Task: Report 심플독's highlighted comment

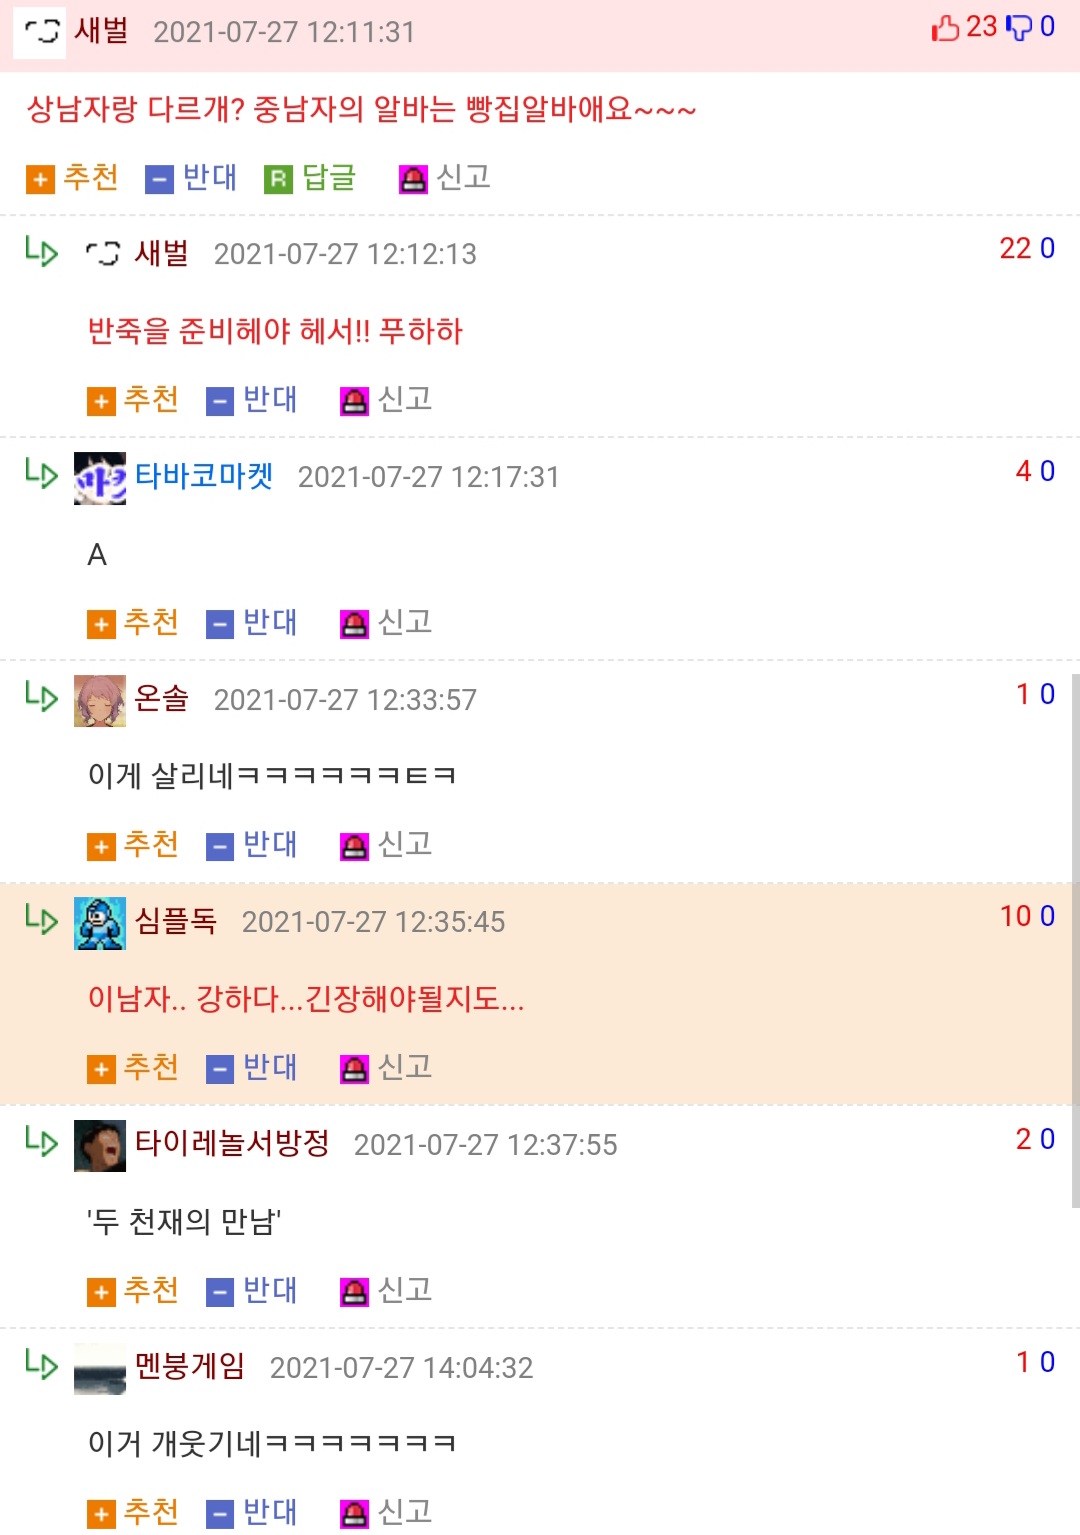Action: [x=386, y=1068]
